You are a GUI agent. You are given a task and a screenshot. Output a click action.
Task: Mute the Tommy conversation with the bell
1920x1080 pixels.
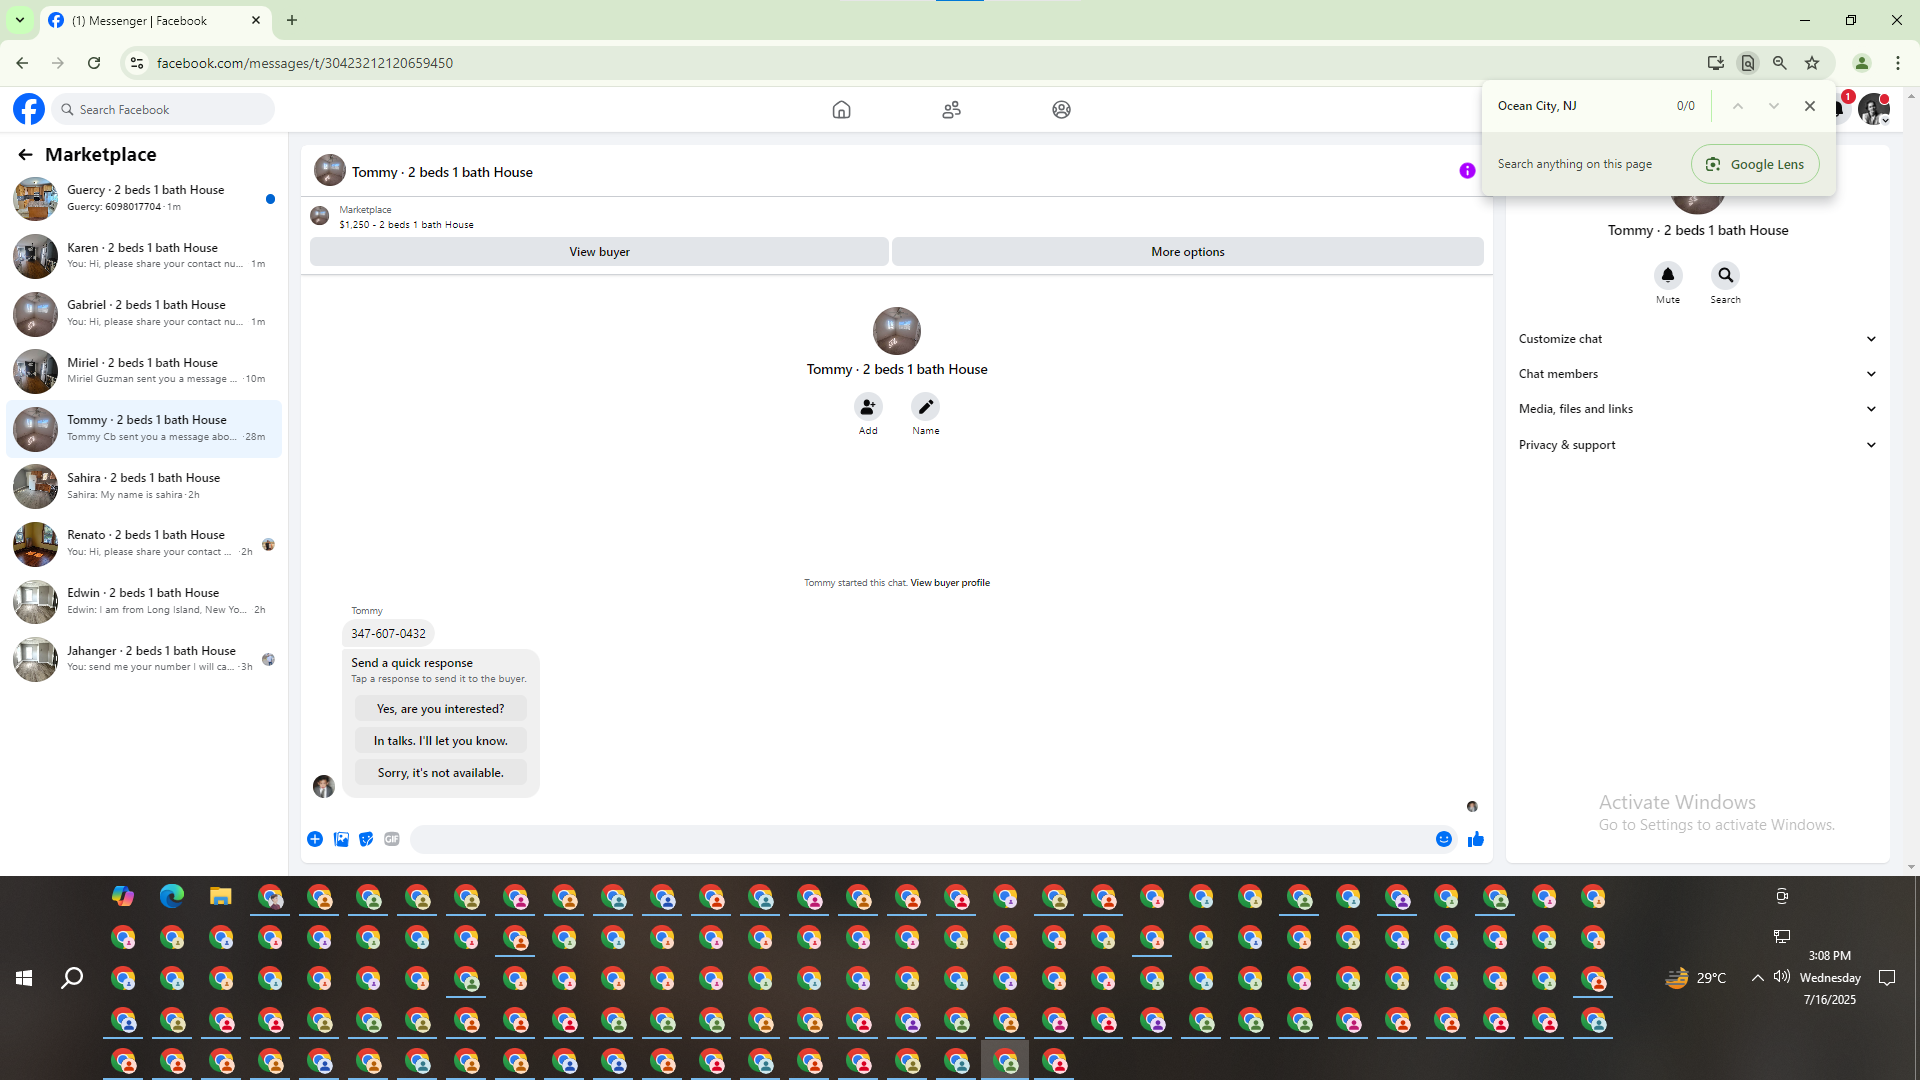click(x=1667, y=275)
